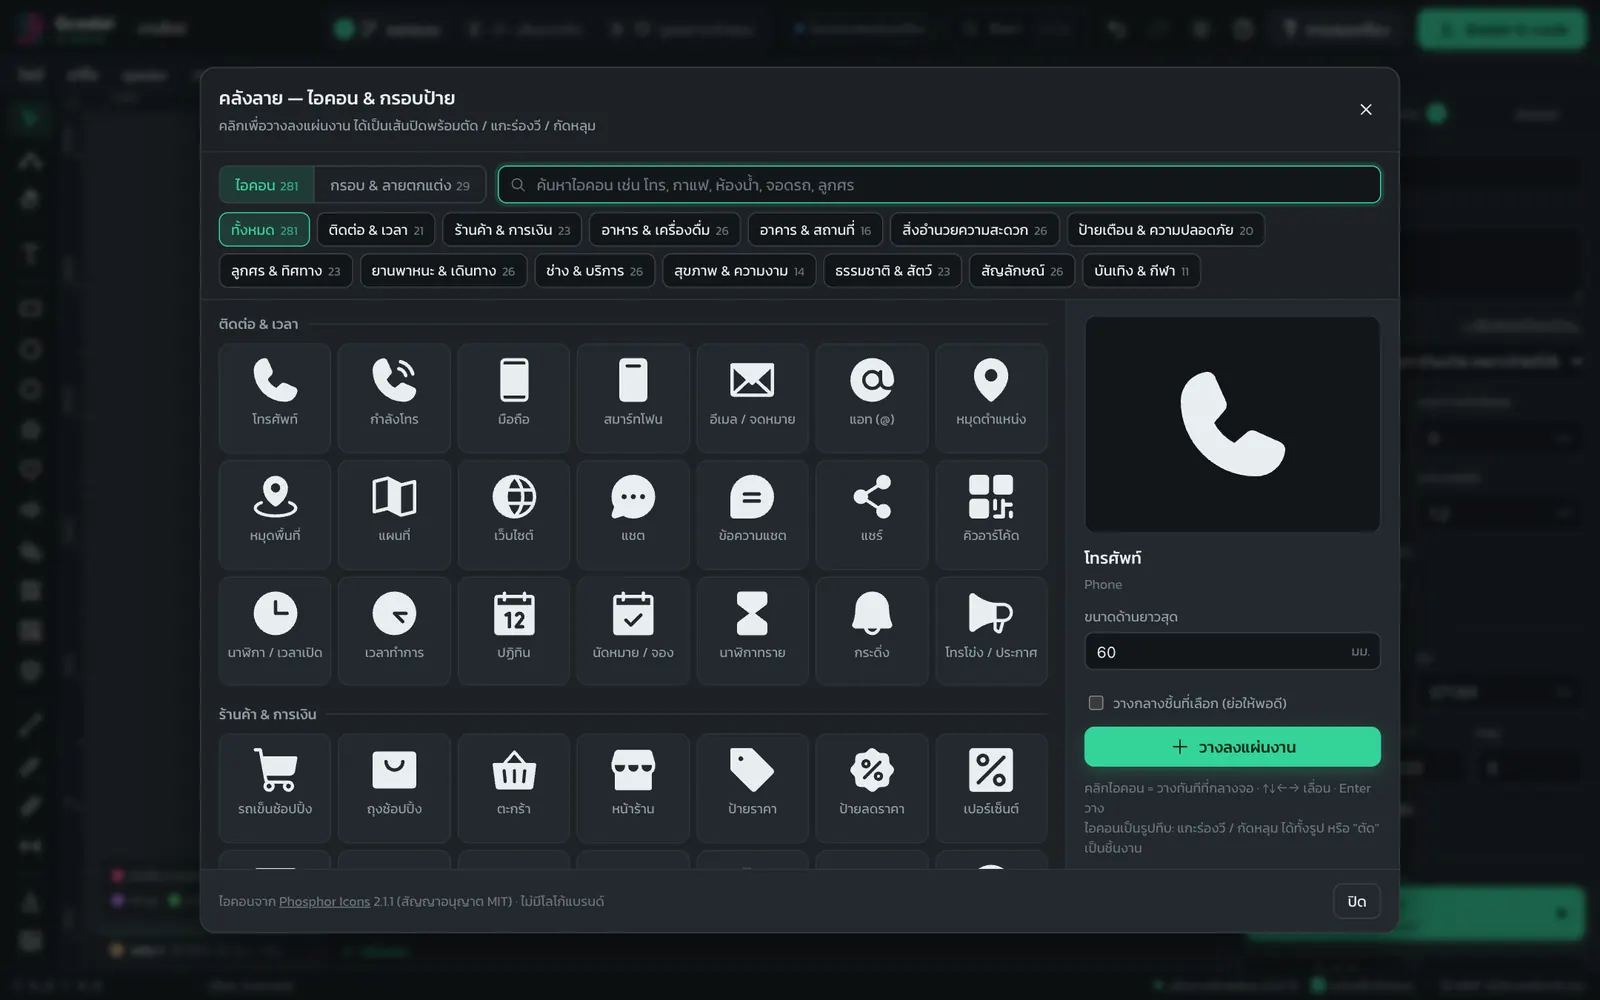This screenshot has height=1000, width=1600.
Task: Select the ข้อความแชต chat message icon
Action: (752, 515)
